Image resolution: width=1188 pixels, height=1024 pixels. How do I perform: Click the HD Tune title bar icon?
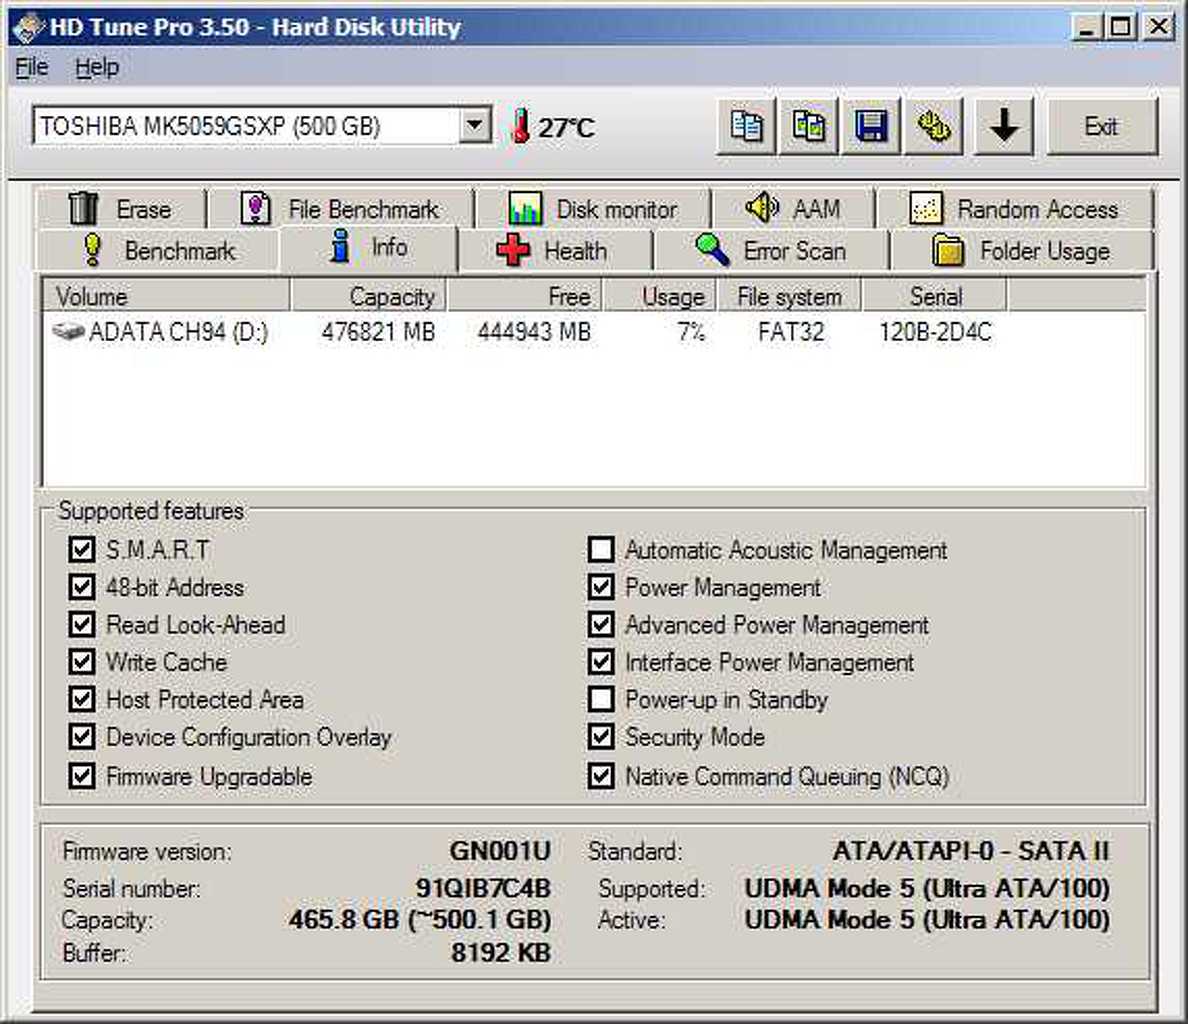pyautogui.click(x=27, y=27)
